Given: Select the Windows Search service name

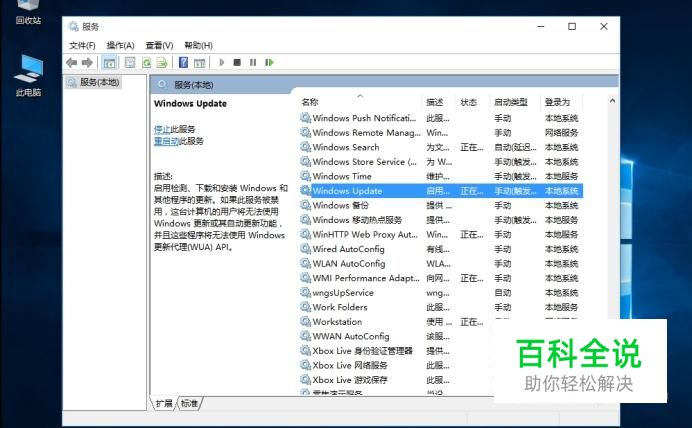Looking at the screenshot, I should click(x=346, y=147).
